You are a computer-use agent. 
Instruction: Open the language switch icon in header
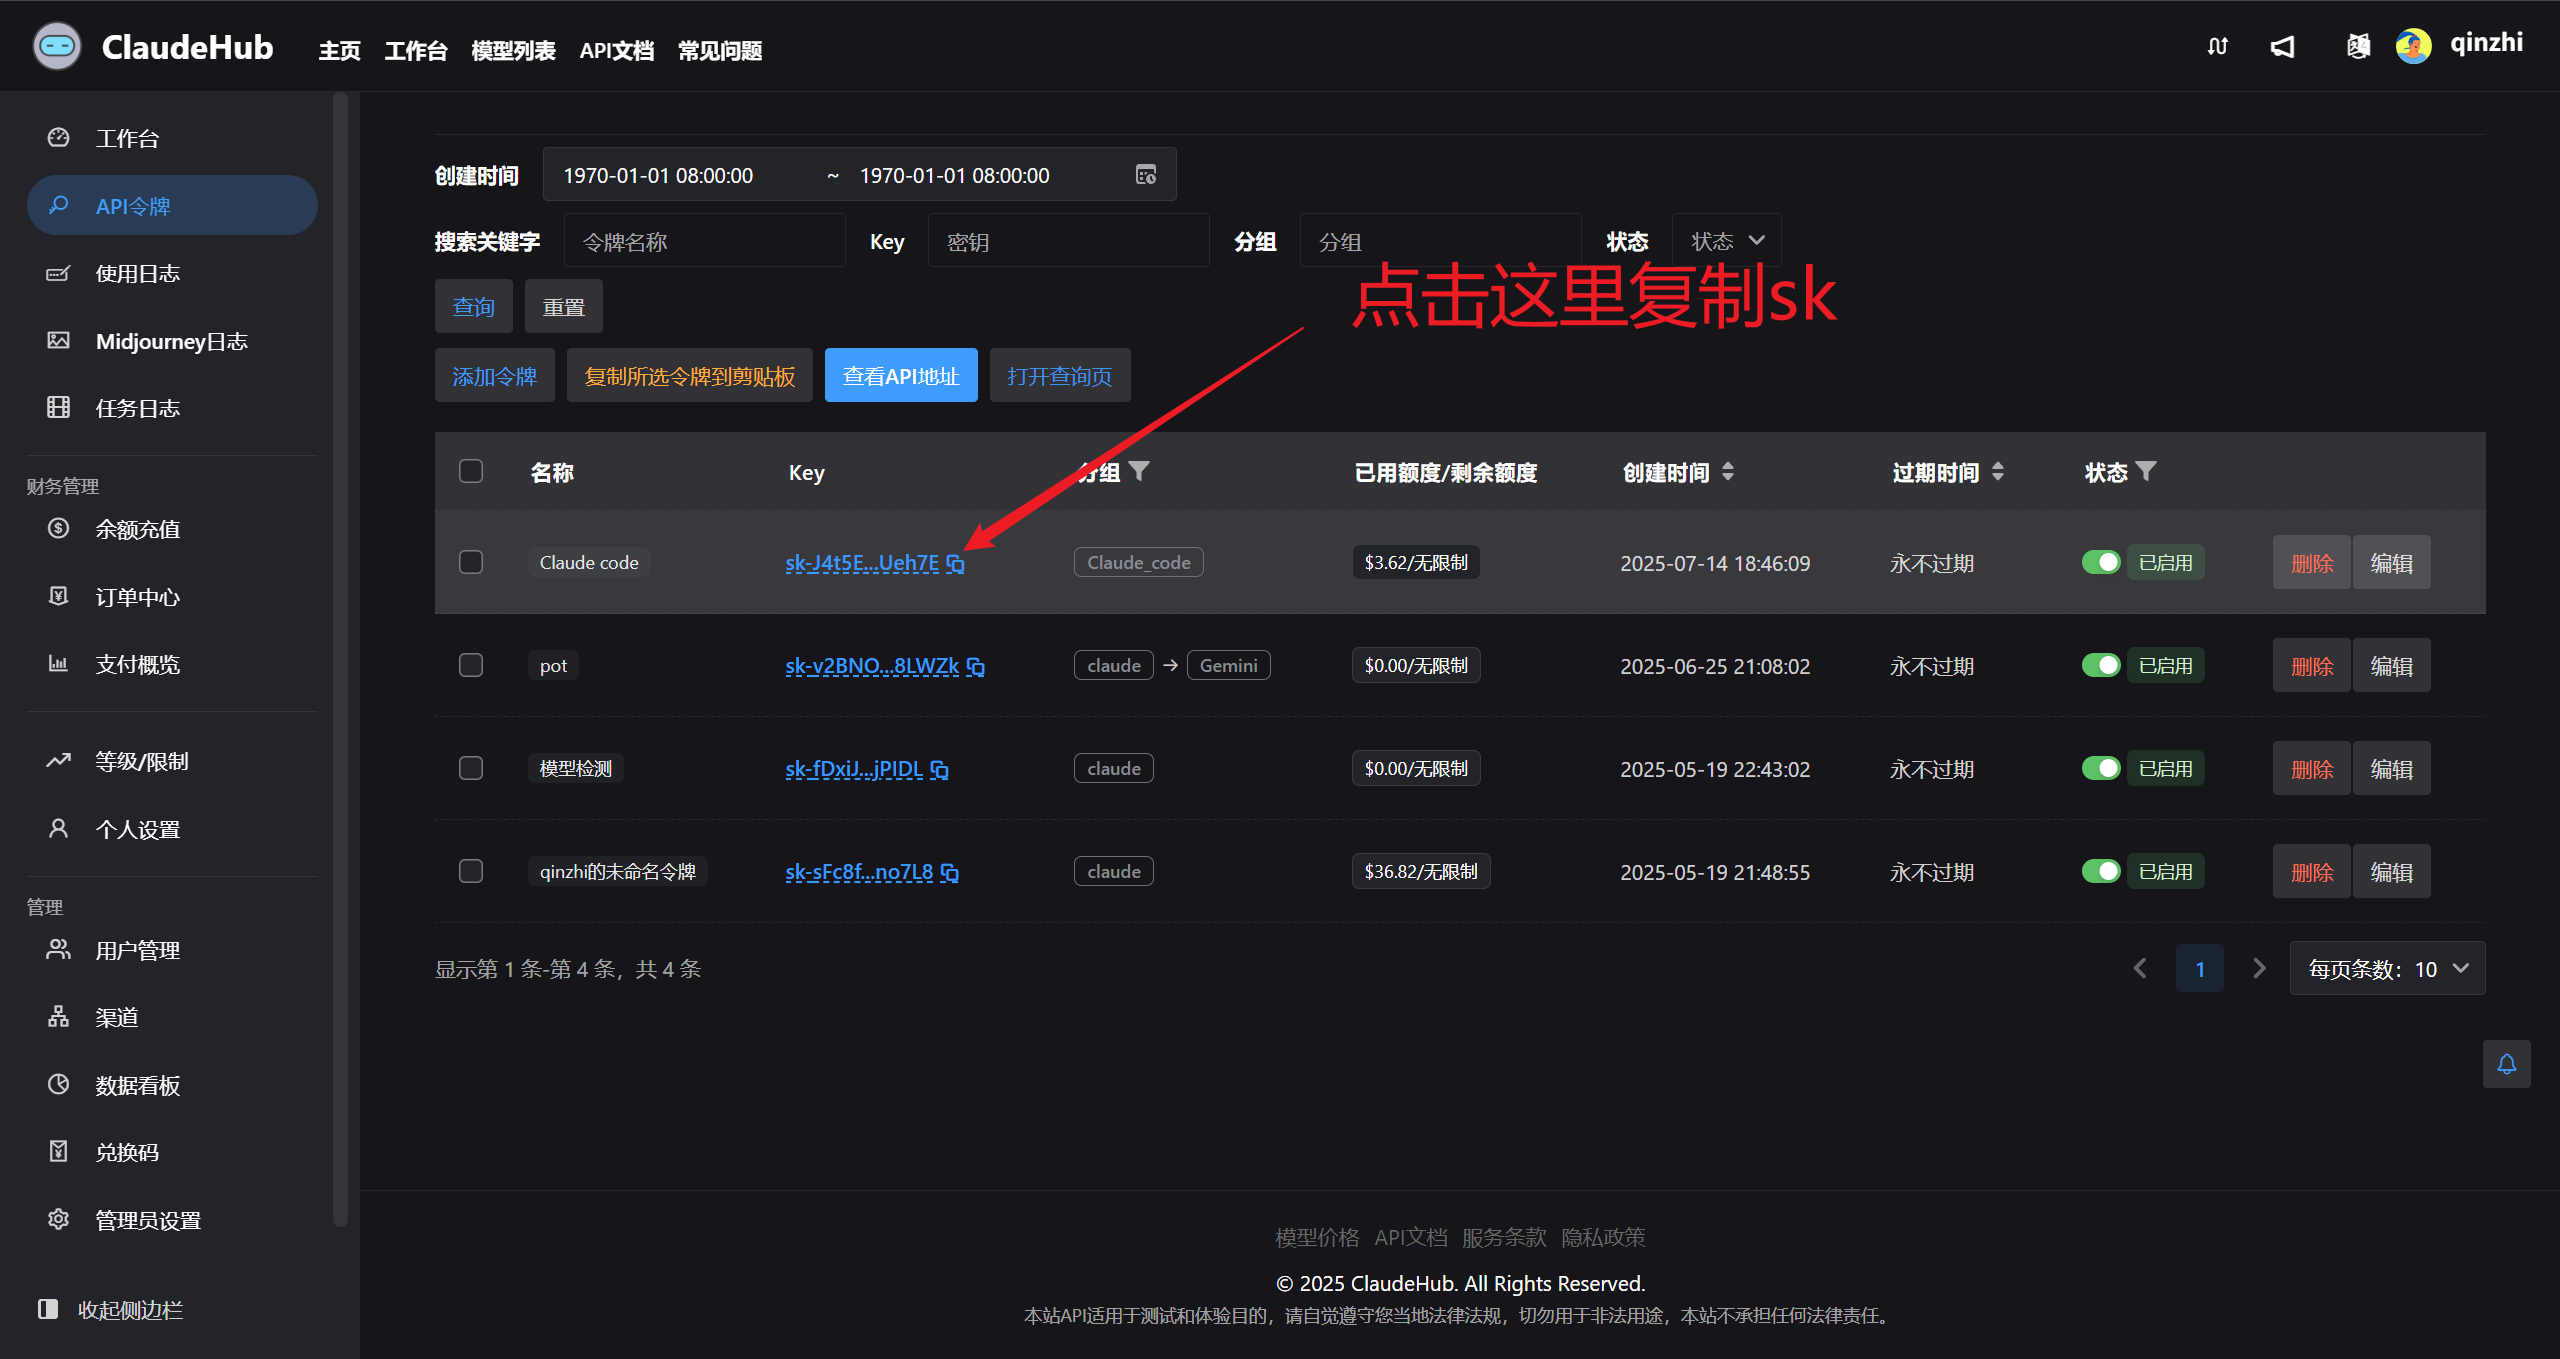pos(2358,47)
